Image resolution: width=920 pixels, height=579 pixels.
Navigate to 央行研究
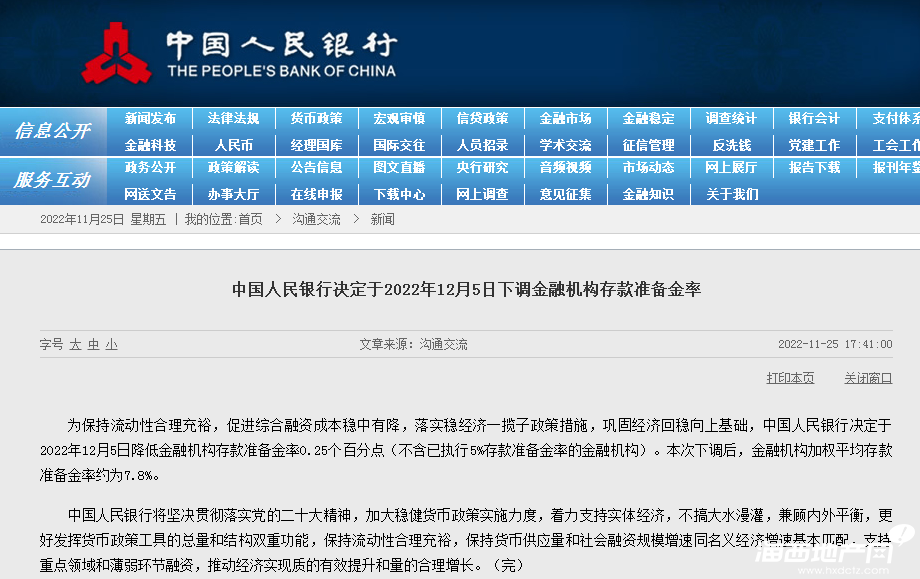click(x=482, y=168)
